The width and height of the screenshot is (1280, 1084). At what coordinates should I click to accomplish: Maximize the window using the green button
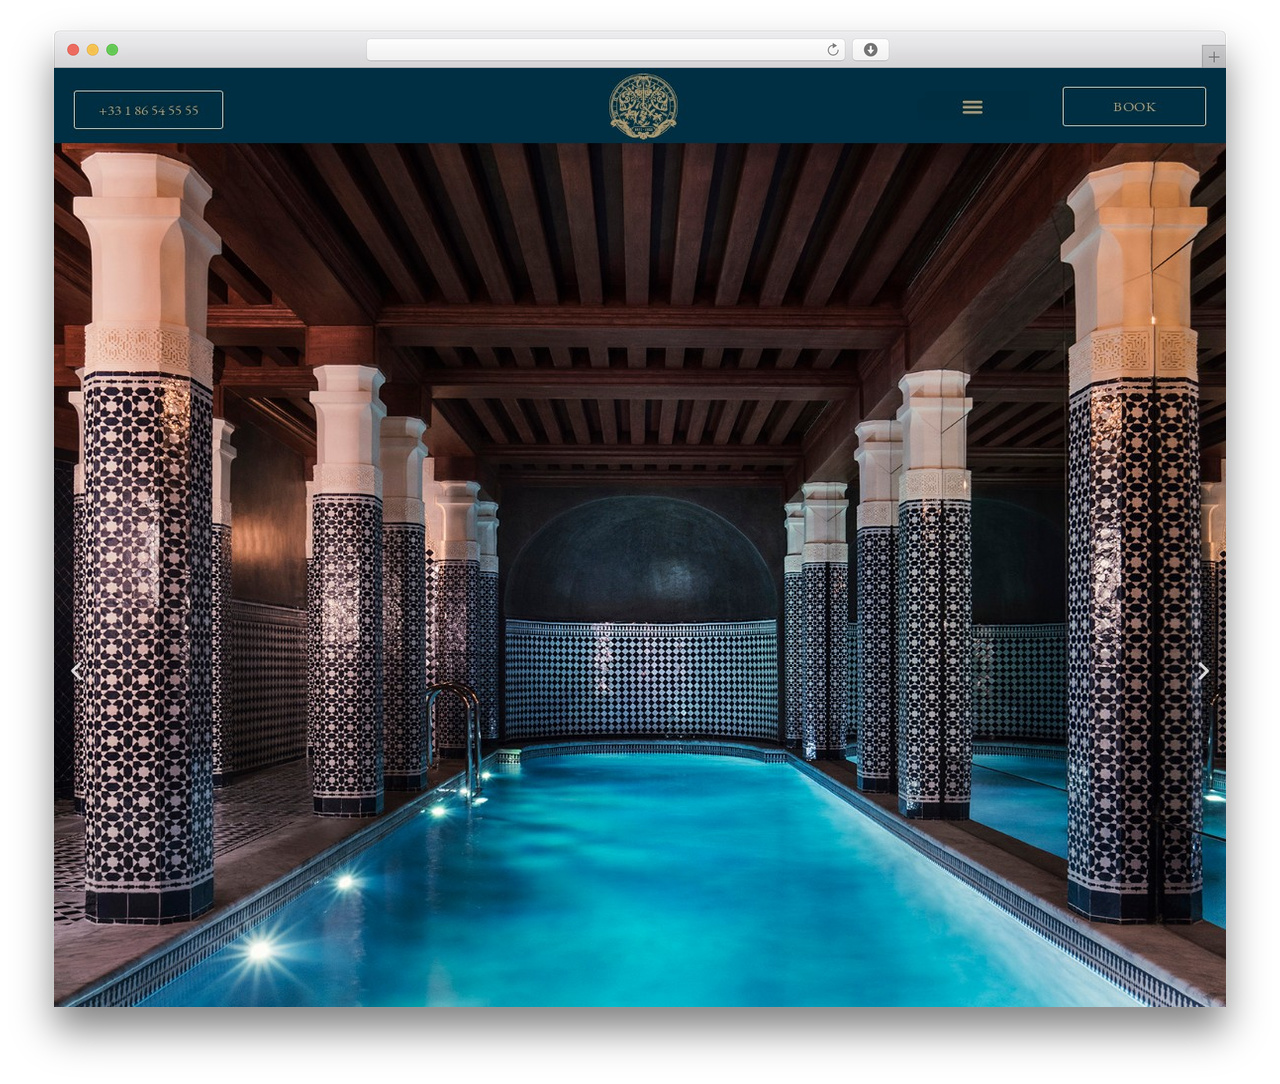(112, 50)
